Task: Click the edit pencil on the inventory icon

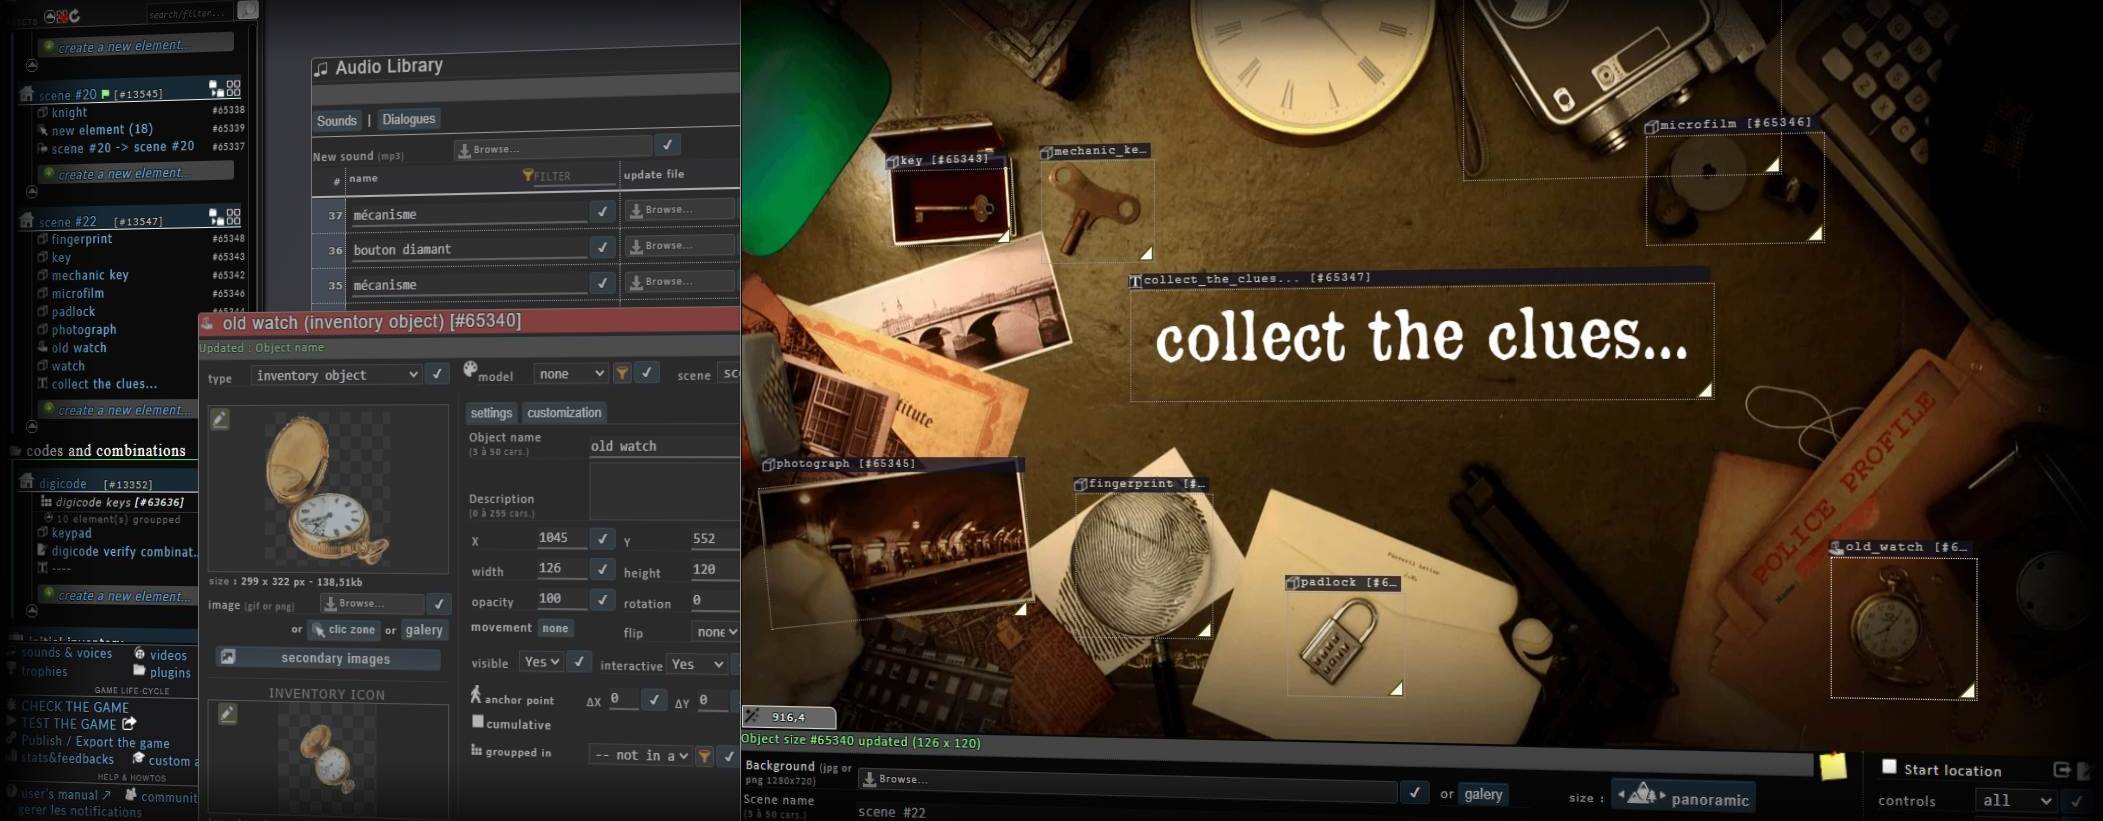Action: click(x=228, y=714)
